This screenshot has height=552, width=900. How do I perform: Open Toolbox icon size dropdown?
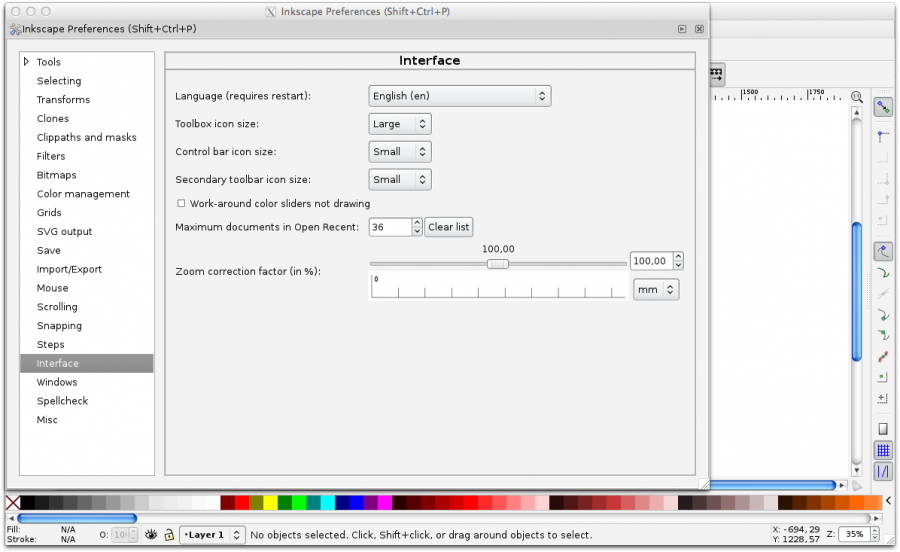pyautogui.click(x=399, y=124)
